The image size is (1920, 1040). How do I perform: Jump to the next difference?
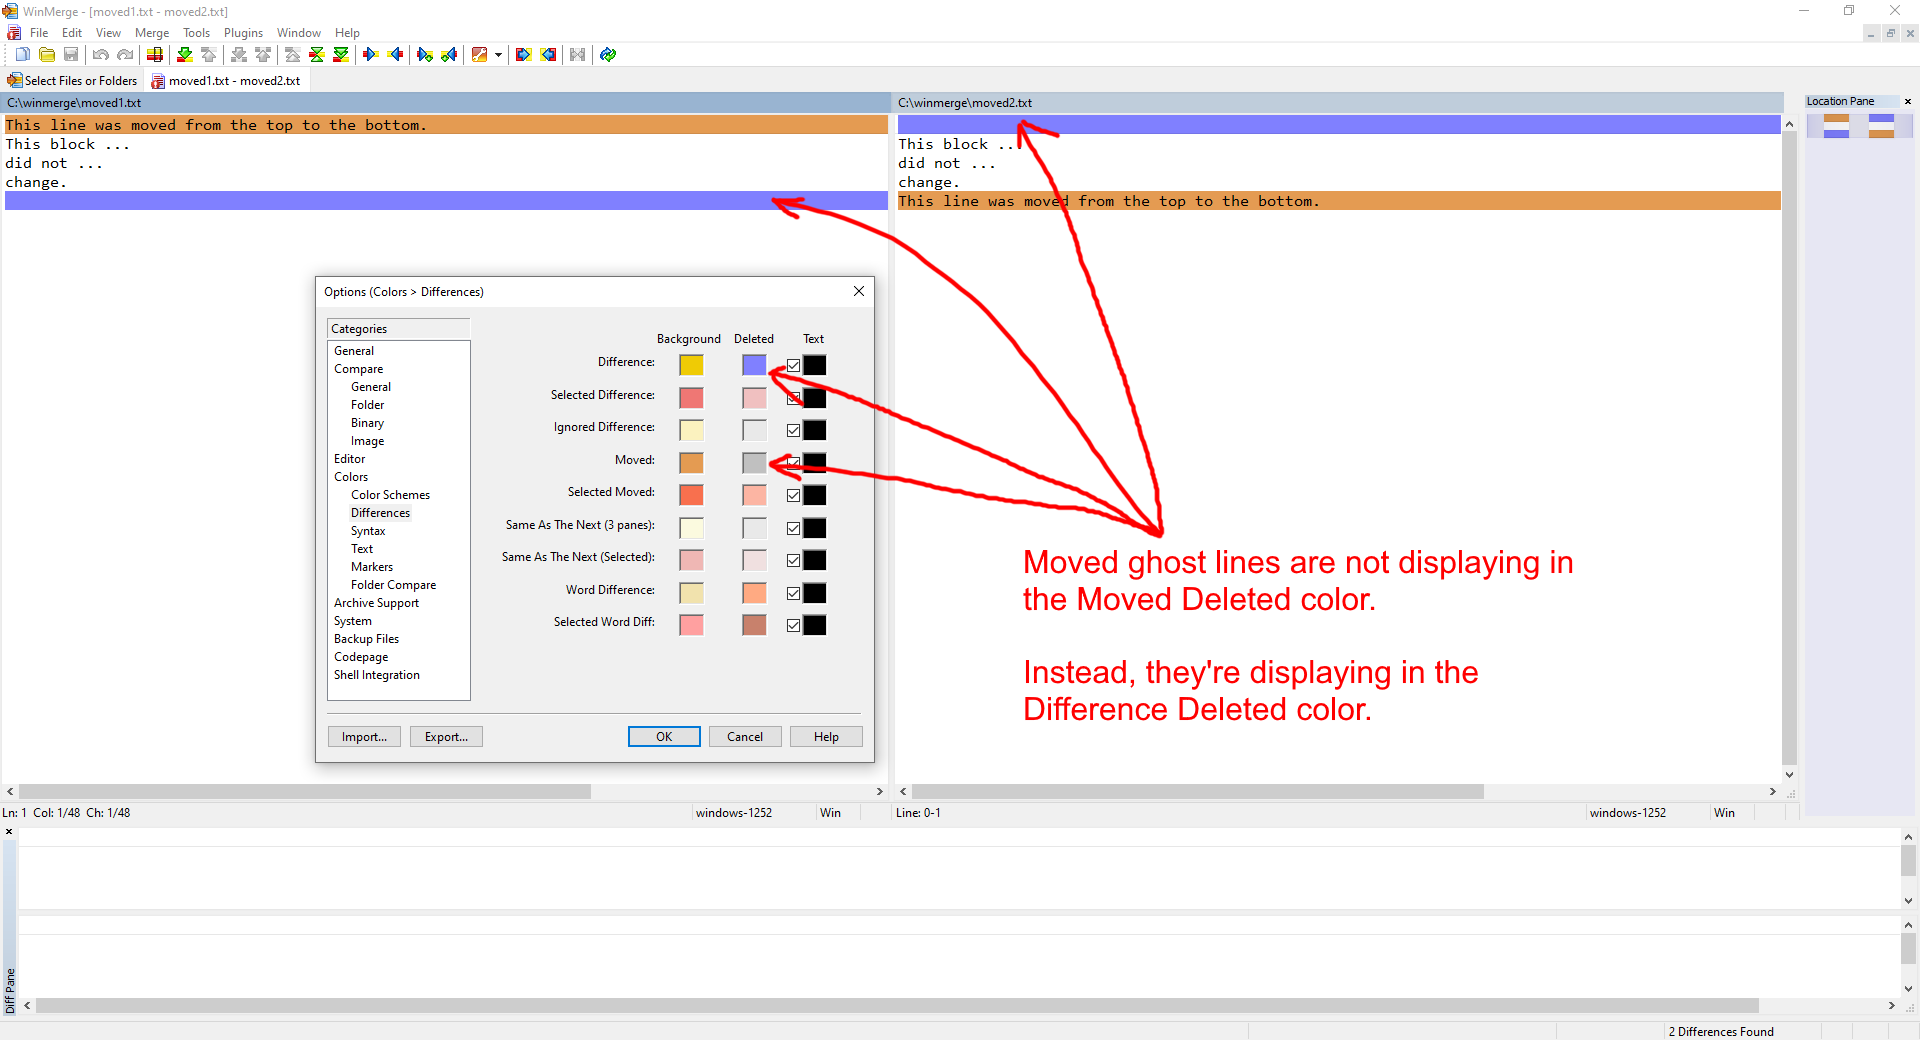(184, 54)
